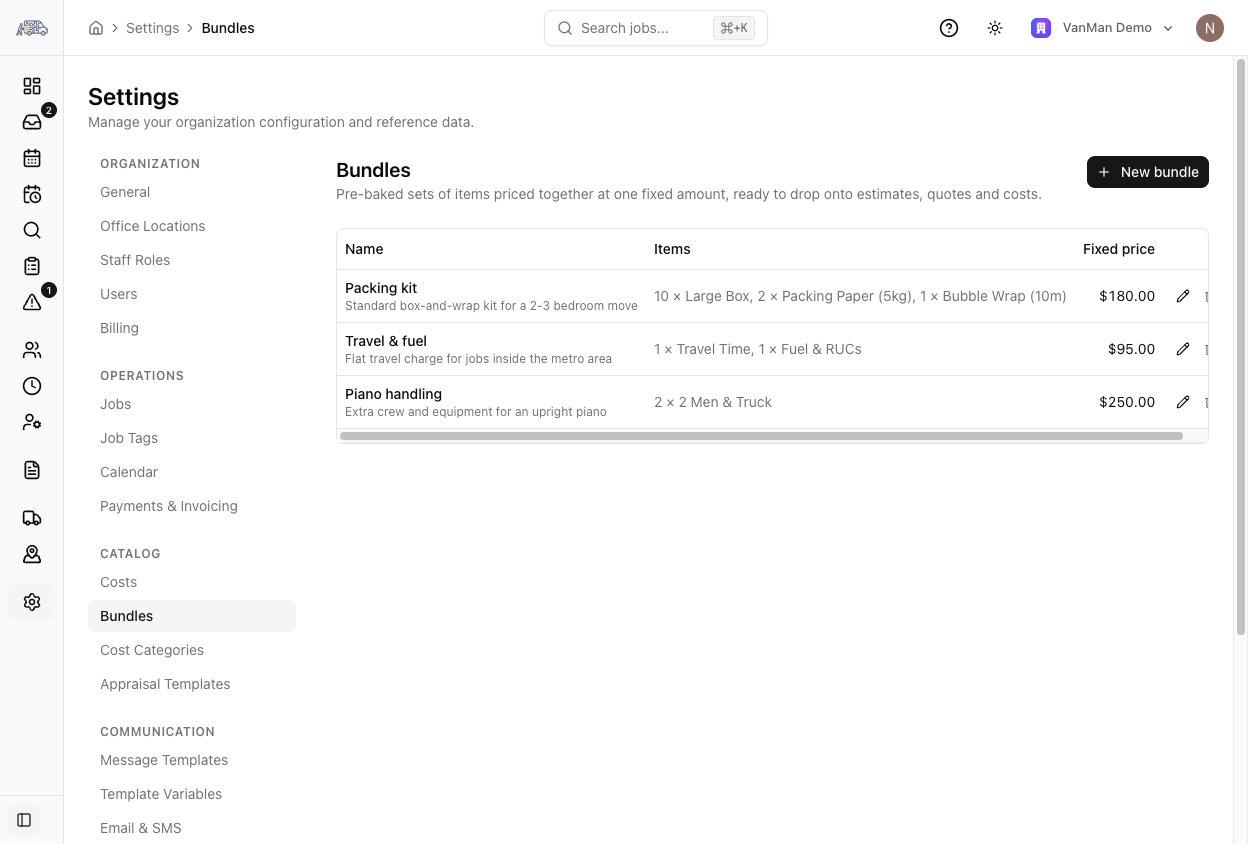Click the Travel & fuel bundle name

tap(386, 341)
